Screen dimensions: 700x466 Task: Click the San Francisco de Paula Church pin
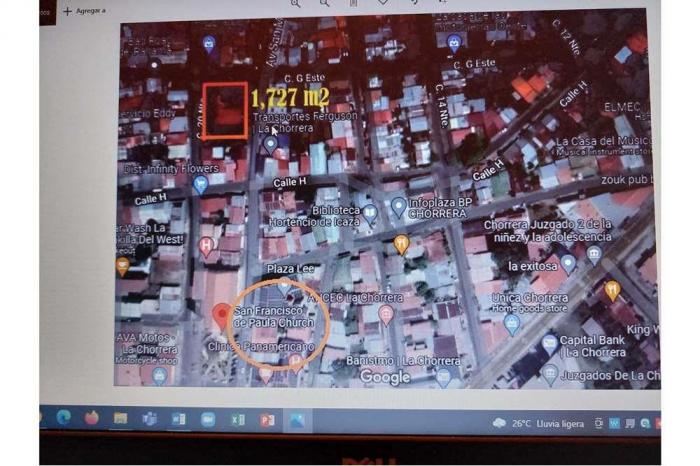[221, 317]
